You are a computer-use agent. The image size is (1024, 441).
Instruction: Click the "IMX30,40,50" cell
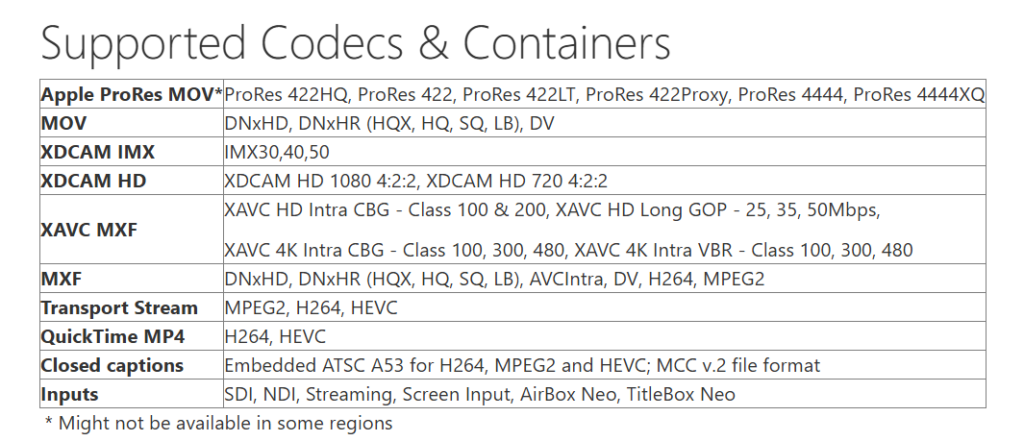click(277, 152)
